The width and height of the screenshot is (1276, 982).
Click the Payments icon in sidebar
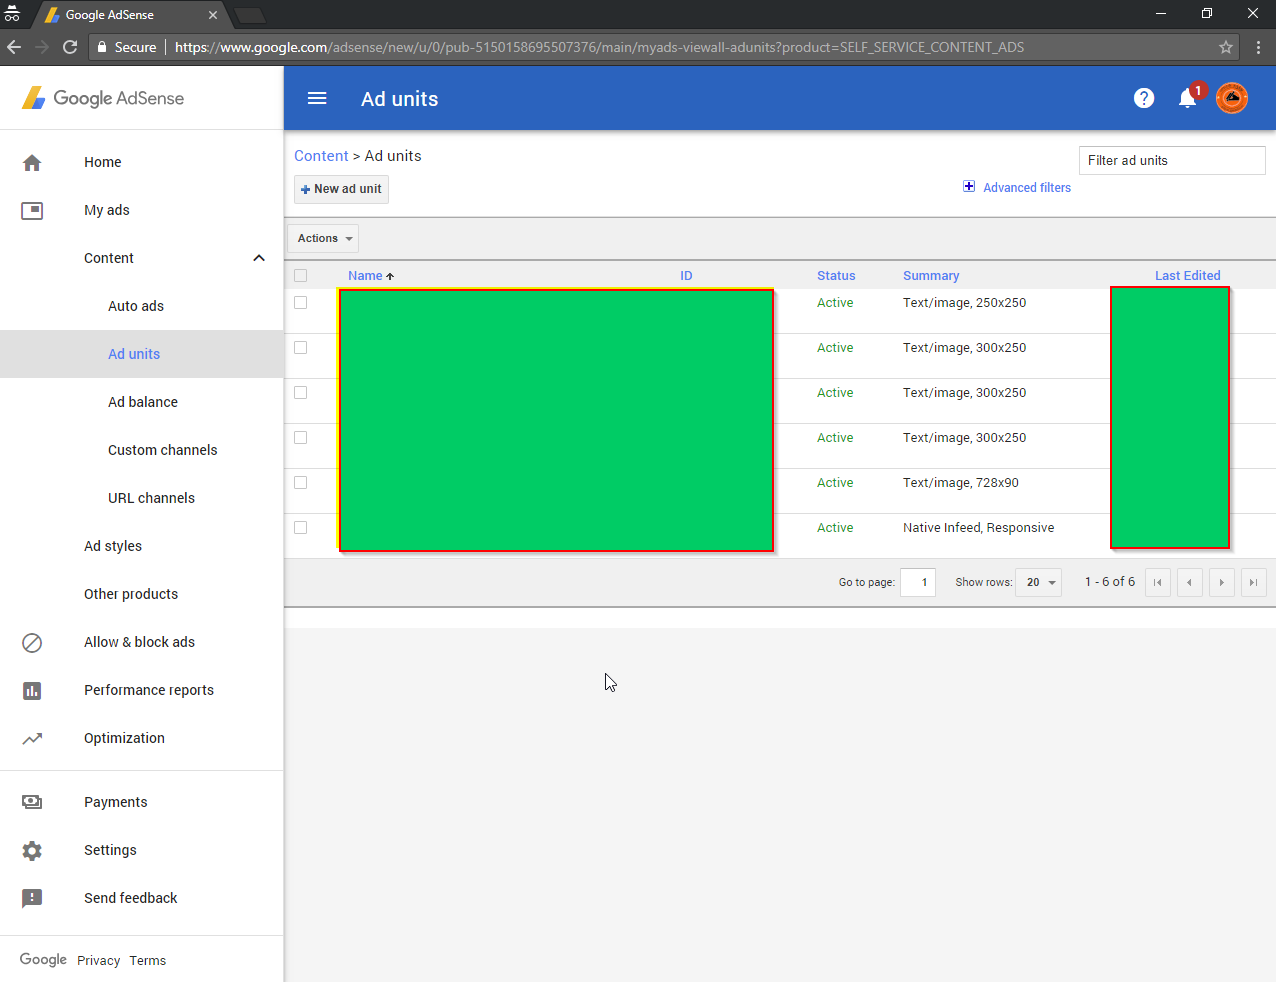pyautogui.click(x=32, y=802)
